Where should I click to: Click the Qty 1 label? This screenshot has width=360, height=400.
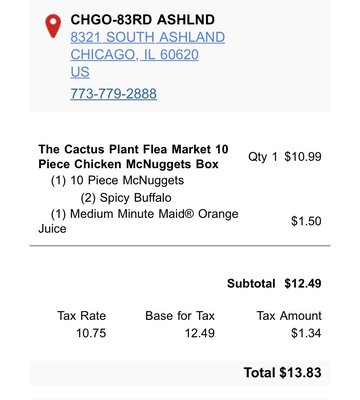(x=263, y=157)
